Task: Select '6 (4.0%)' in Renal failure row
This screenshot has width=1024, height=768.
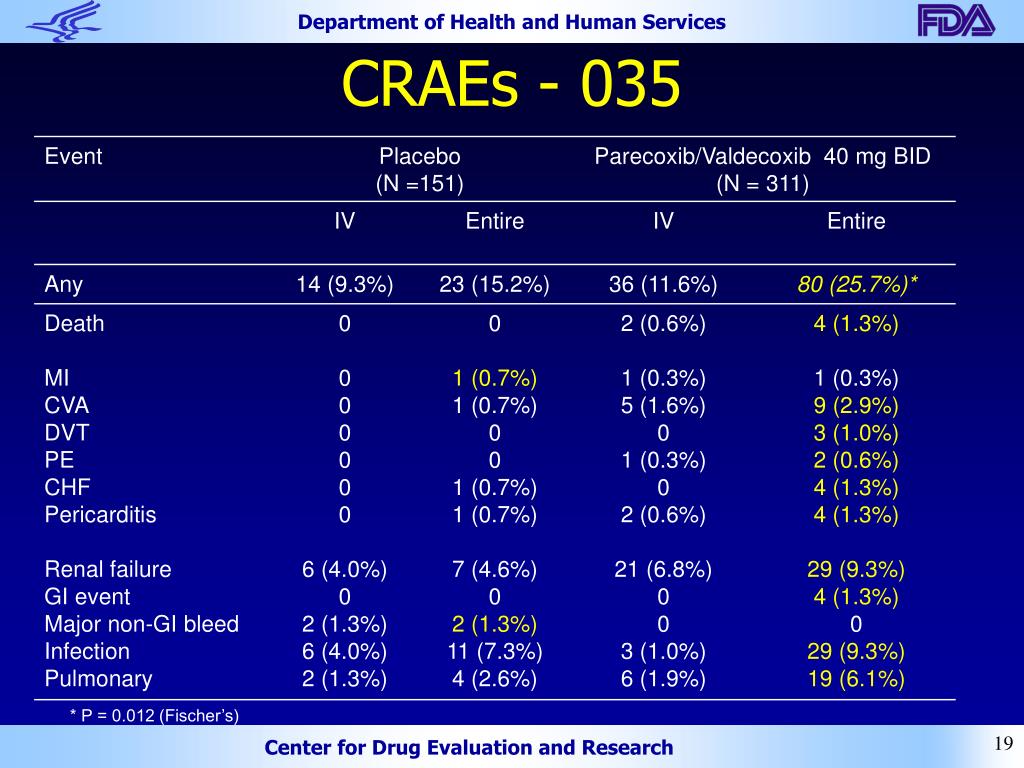Action: tap(345, 569)
